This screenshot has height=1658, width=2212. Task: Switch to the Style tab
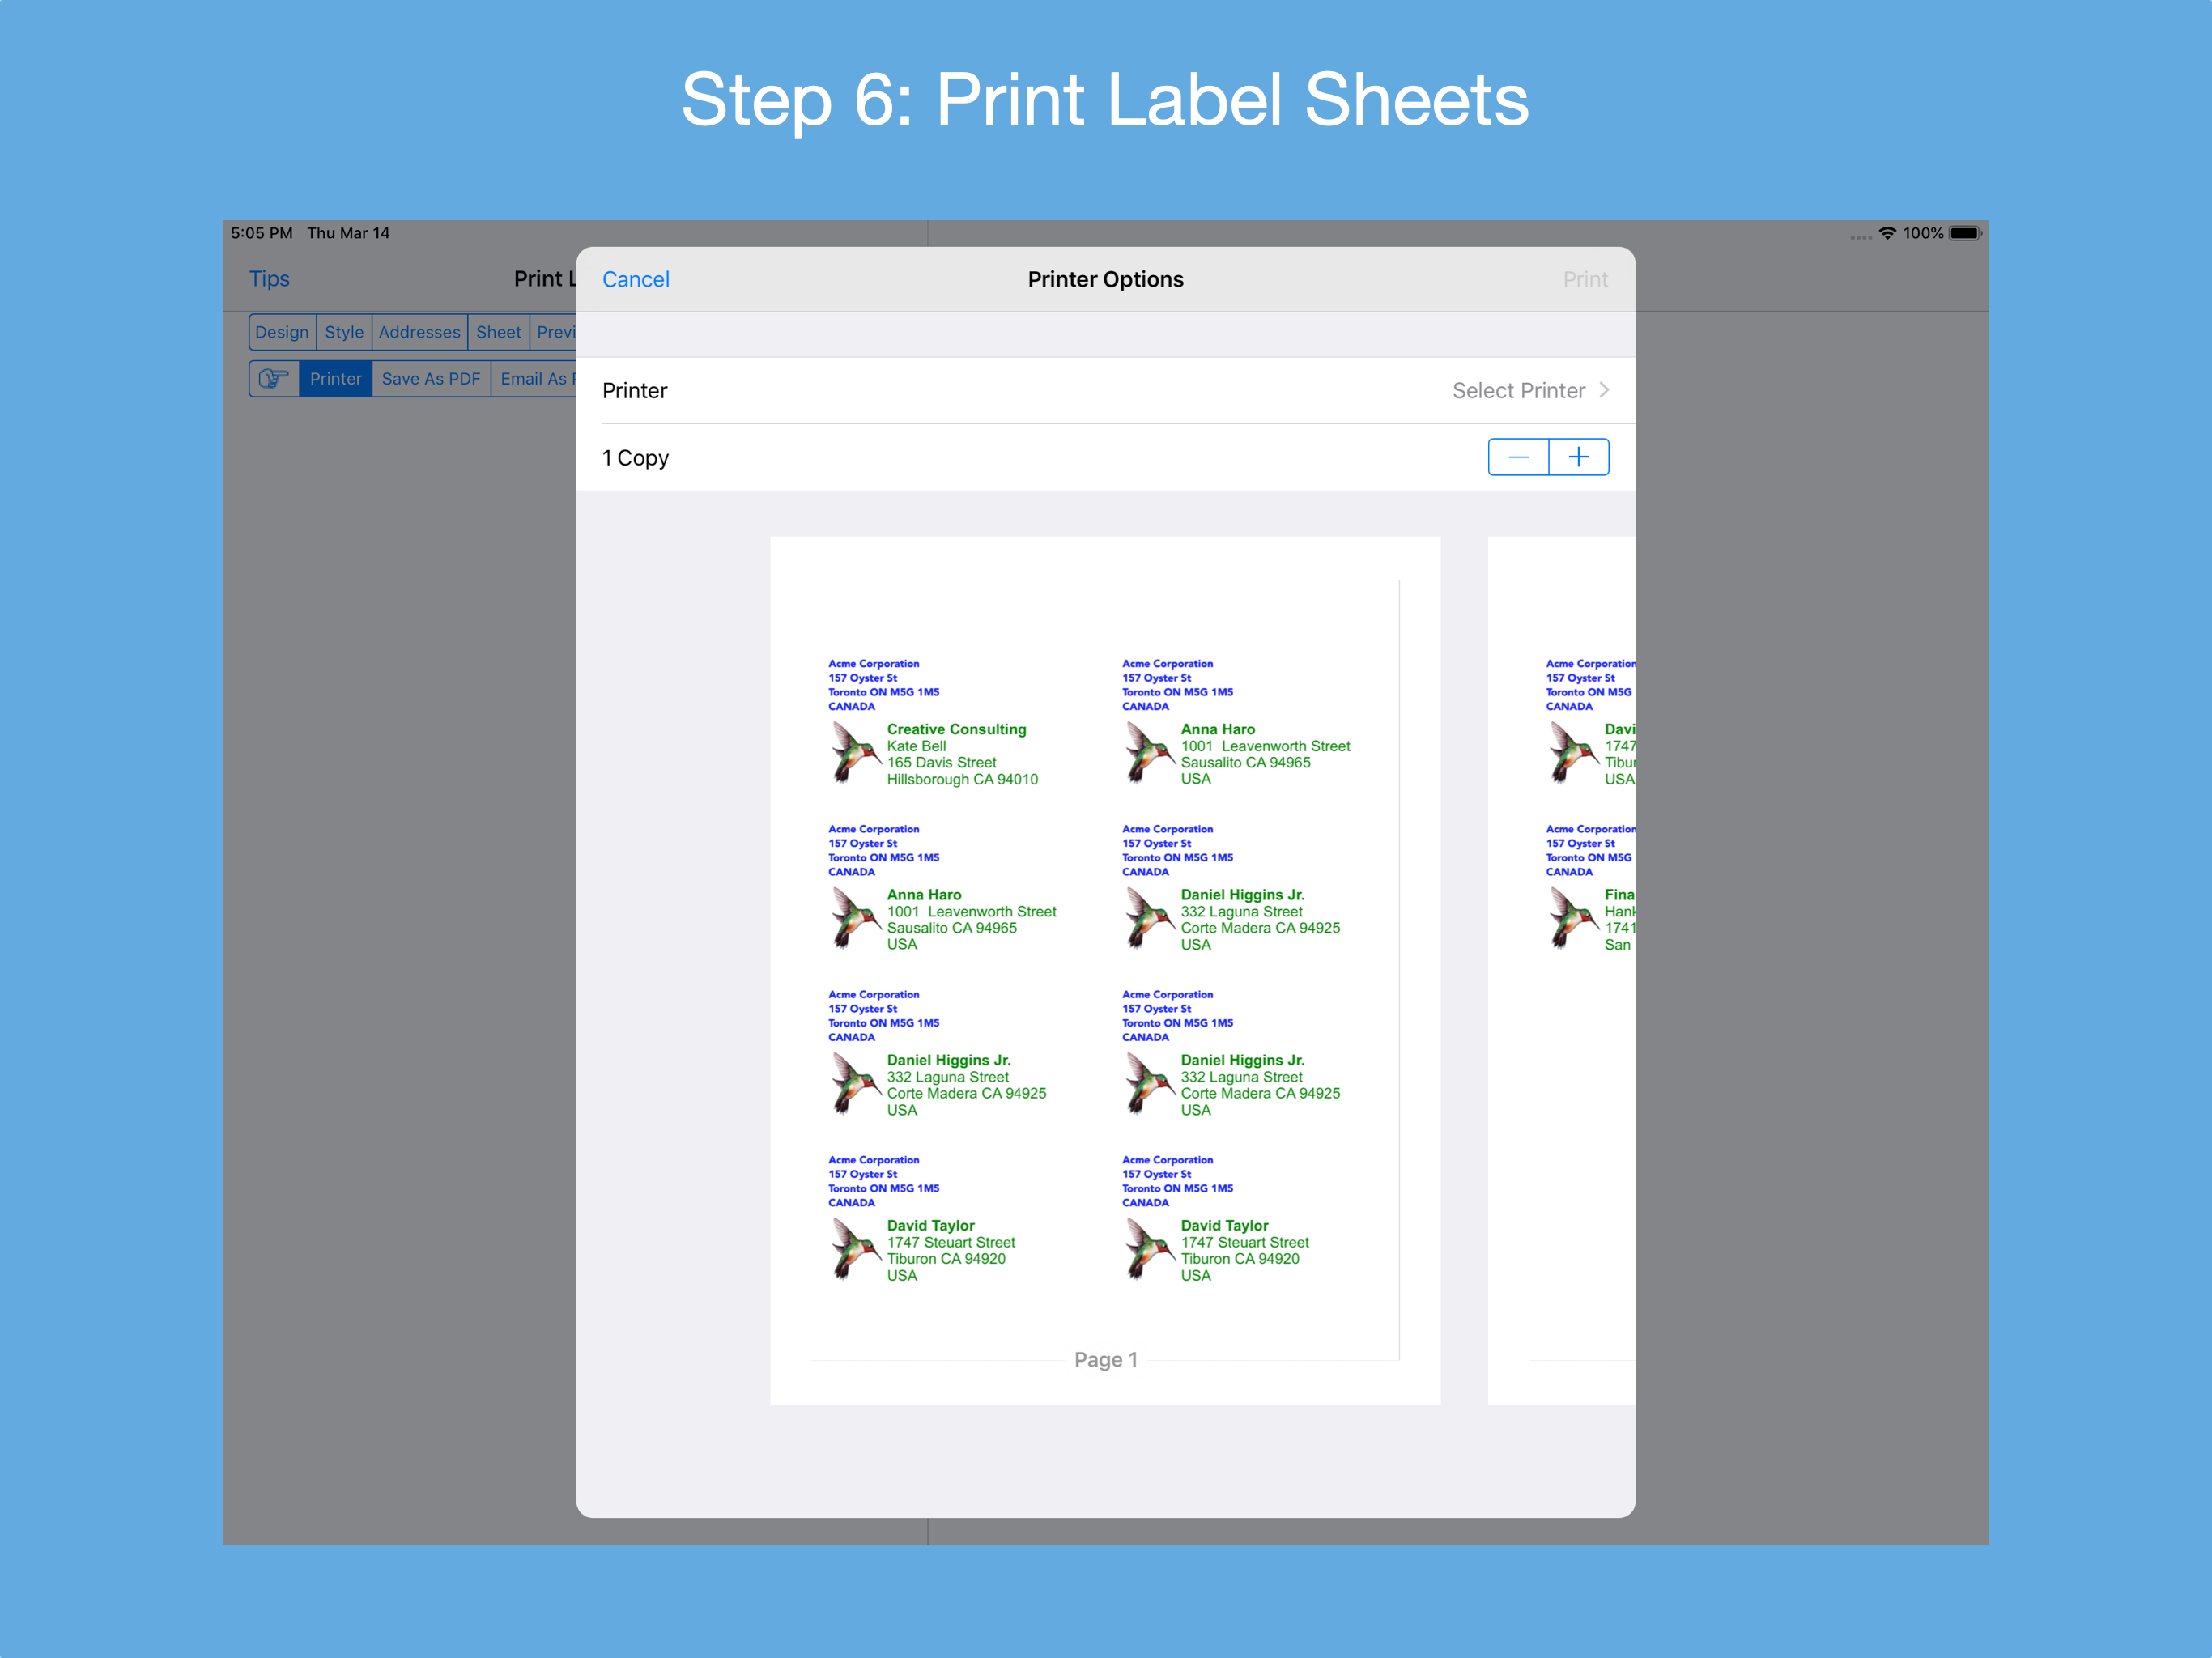click(344, 332)
